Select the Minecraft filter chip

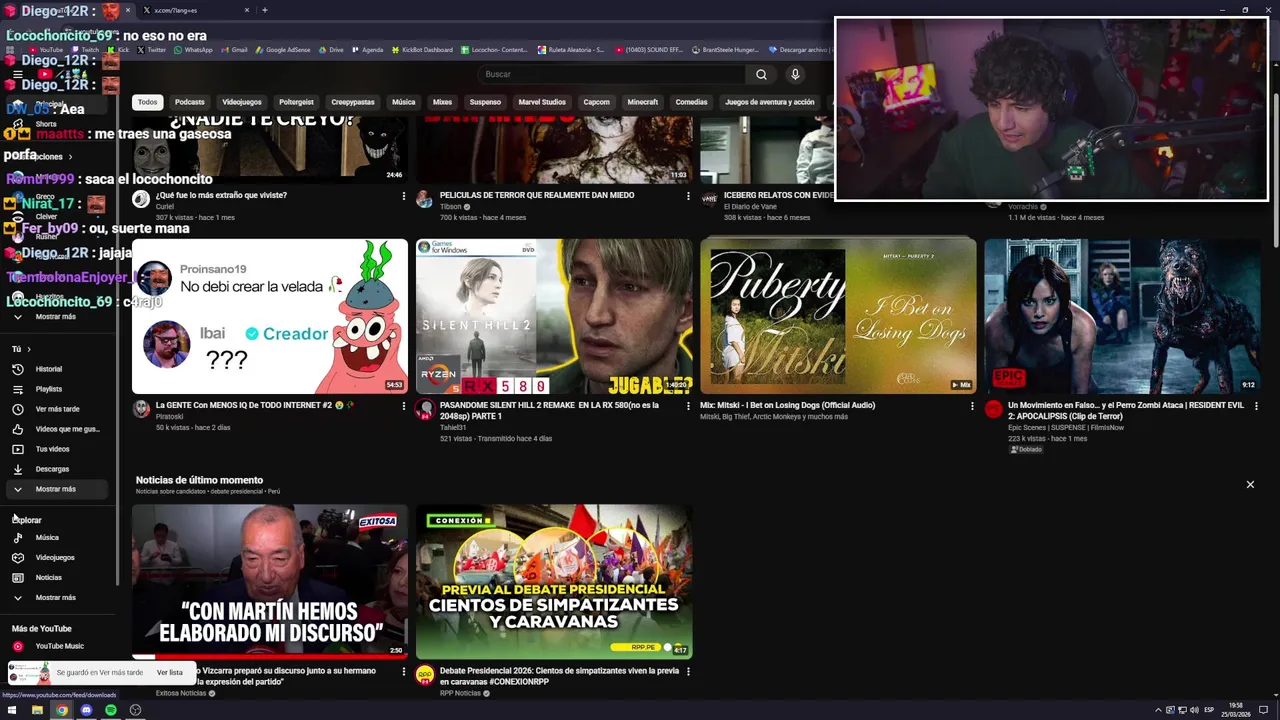[x=642, y=102]
